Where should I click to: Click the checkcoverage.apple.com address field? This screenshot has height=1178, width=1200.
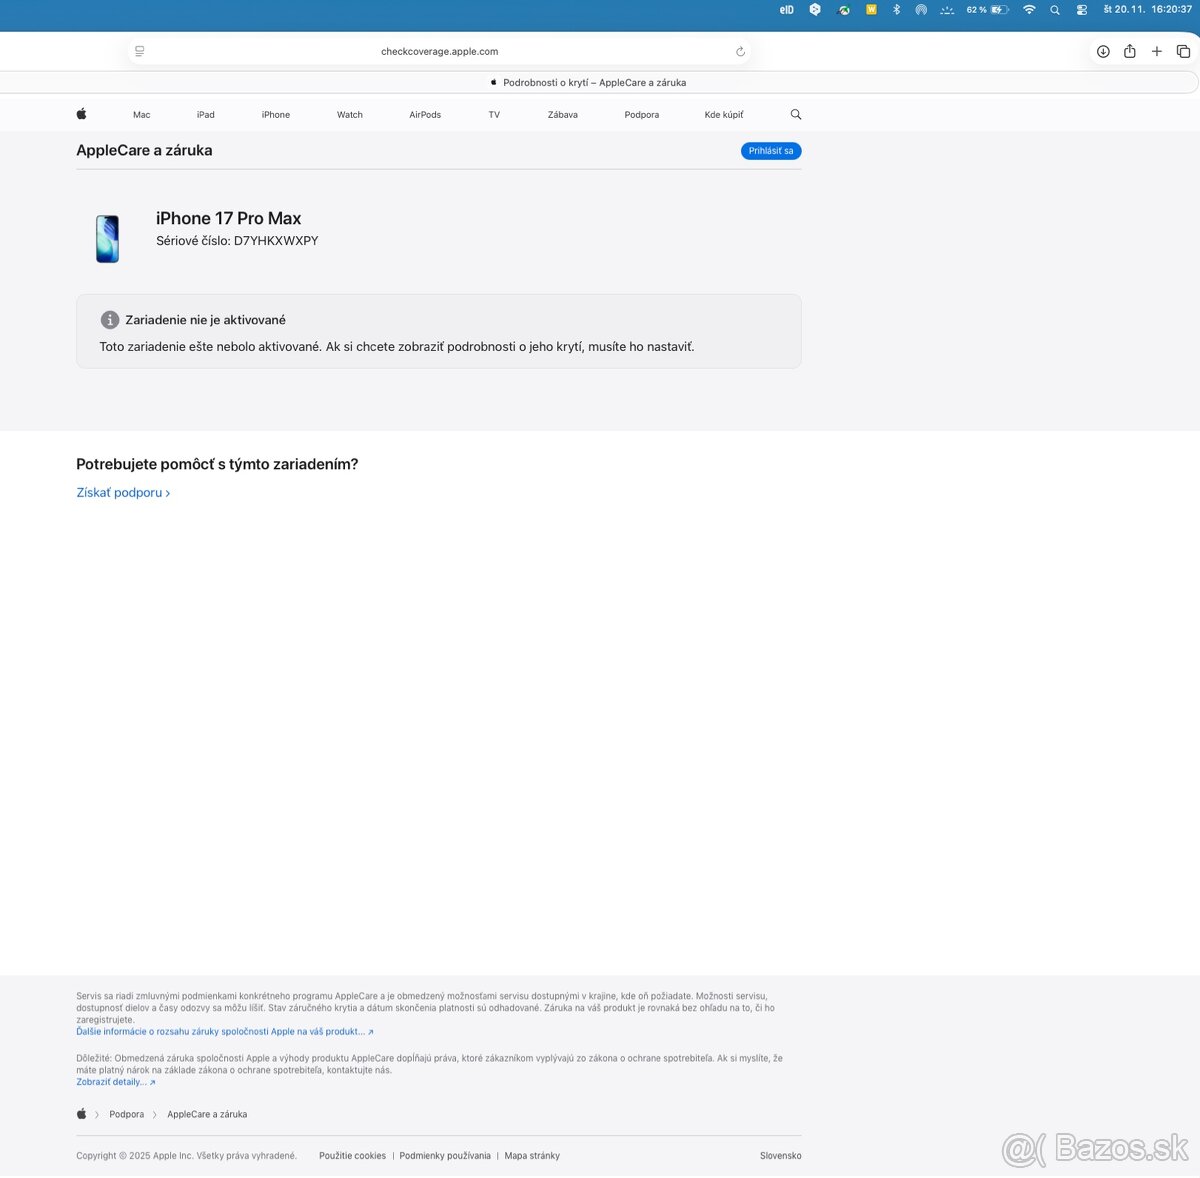pyautogui.click(x=440, y=52)
